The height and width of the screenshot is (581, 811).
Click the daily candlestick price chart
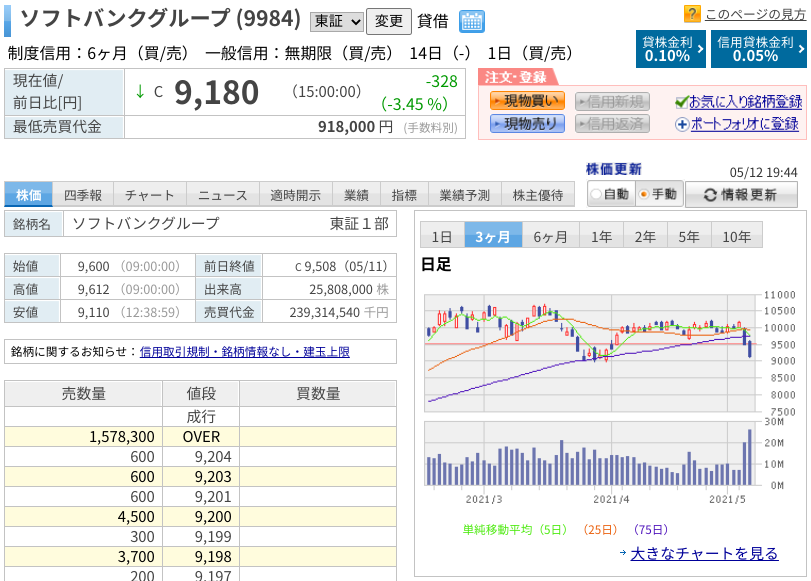tap(592, 353)
